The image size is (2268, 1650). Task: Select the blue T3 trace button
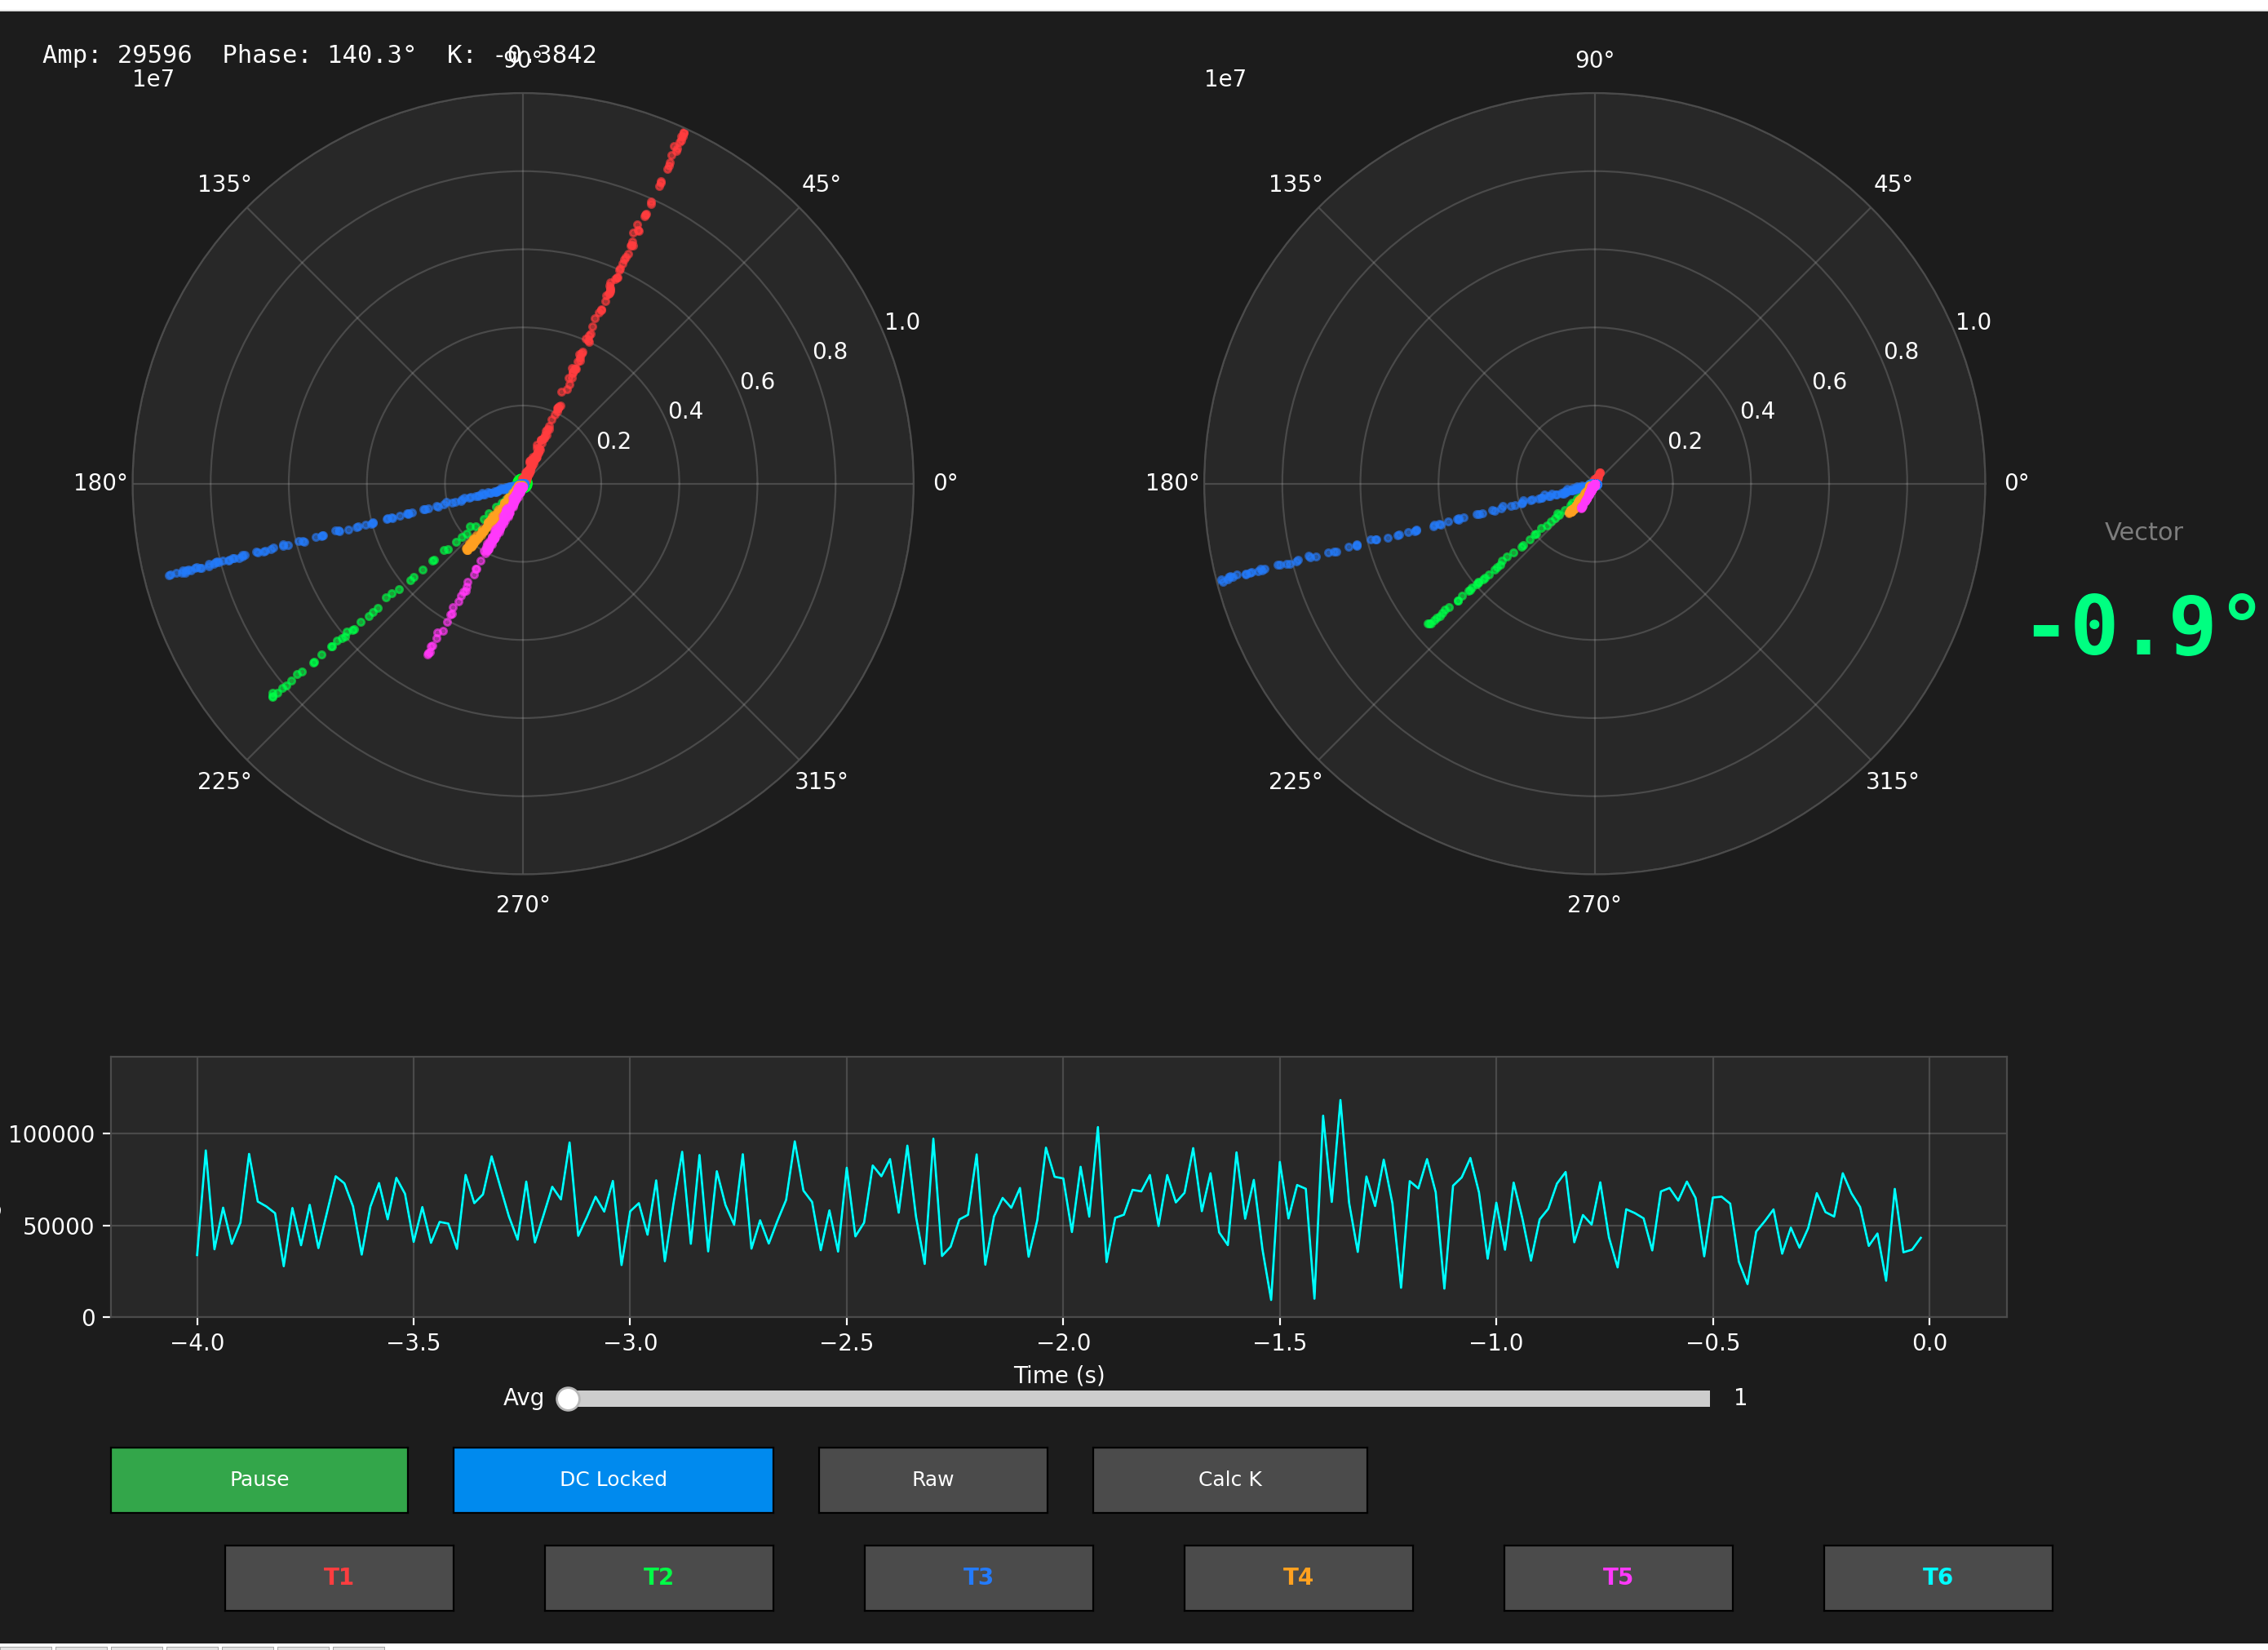coord(978,1577)
